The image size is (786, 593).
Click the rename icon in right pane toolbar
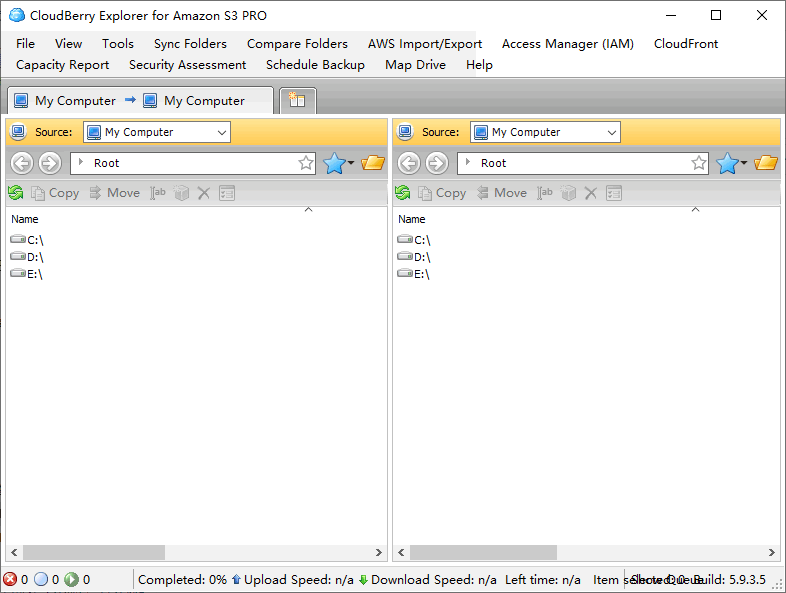tap(545, 193)
